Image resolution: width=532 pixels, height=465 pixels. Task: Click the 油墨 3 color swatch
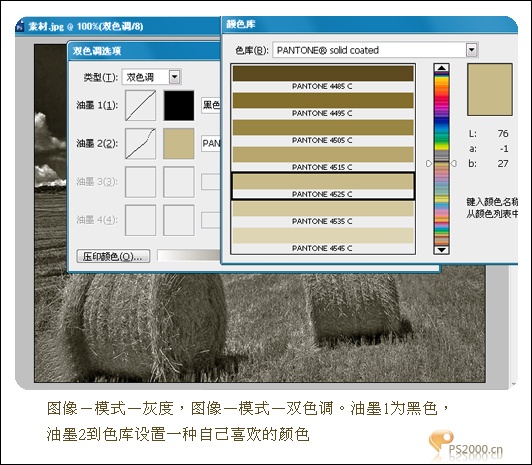[179, 182]
